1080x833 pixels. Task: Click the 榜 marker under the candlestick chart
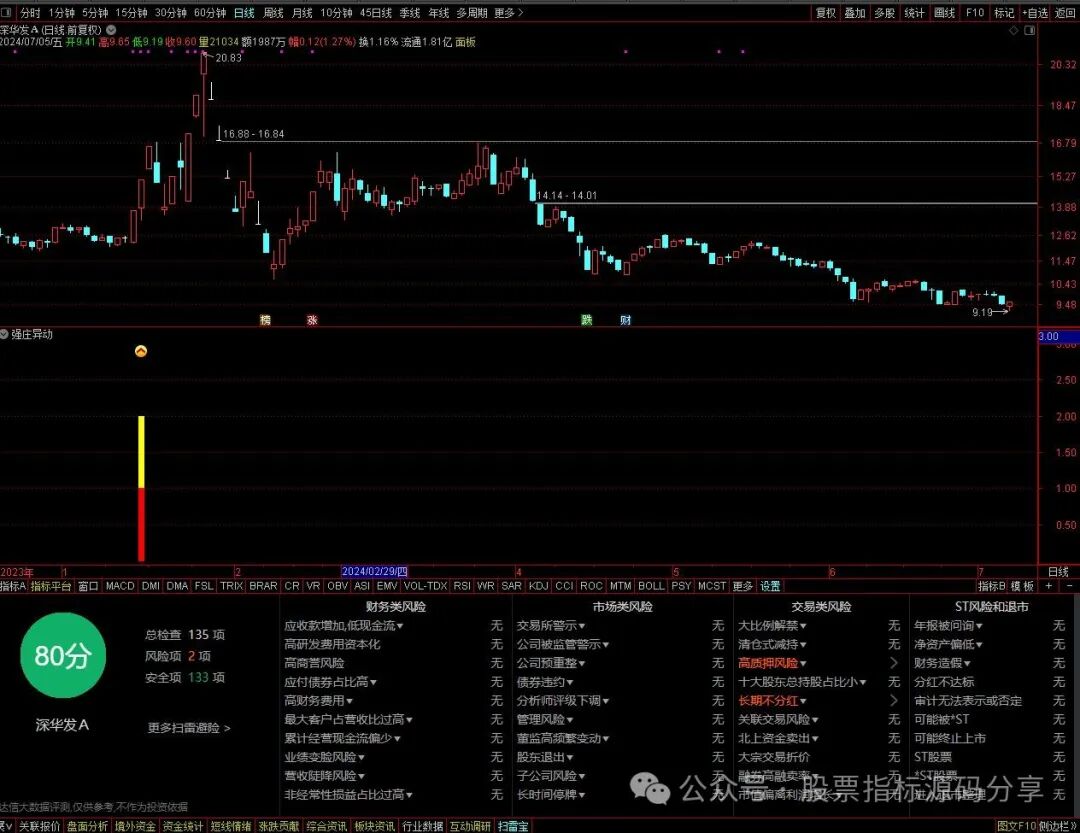[265, 320]
